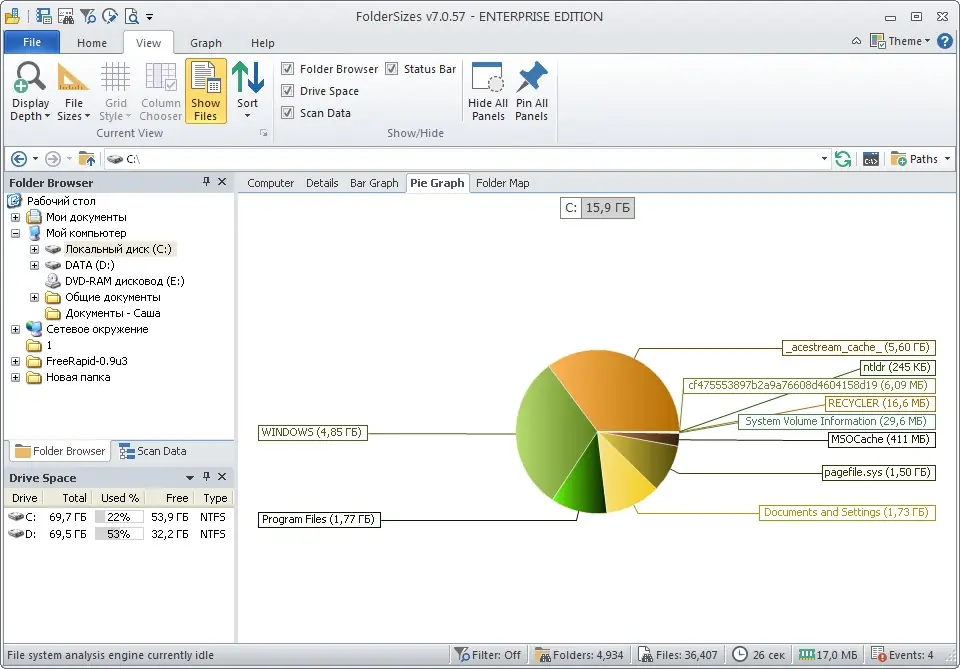Click the green Refresh scan icon

point(843,159)
